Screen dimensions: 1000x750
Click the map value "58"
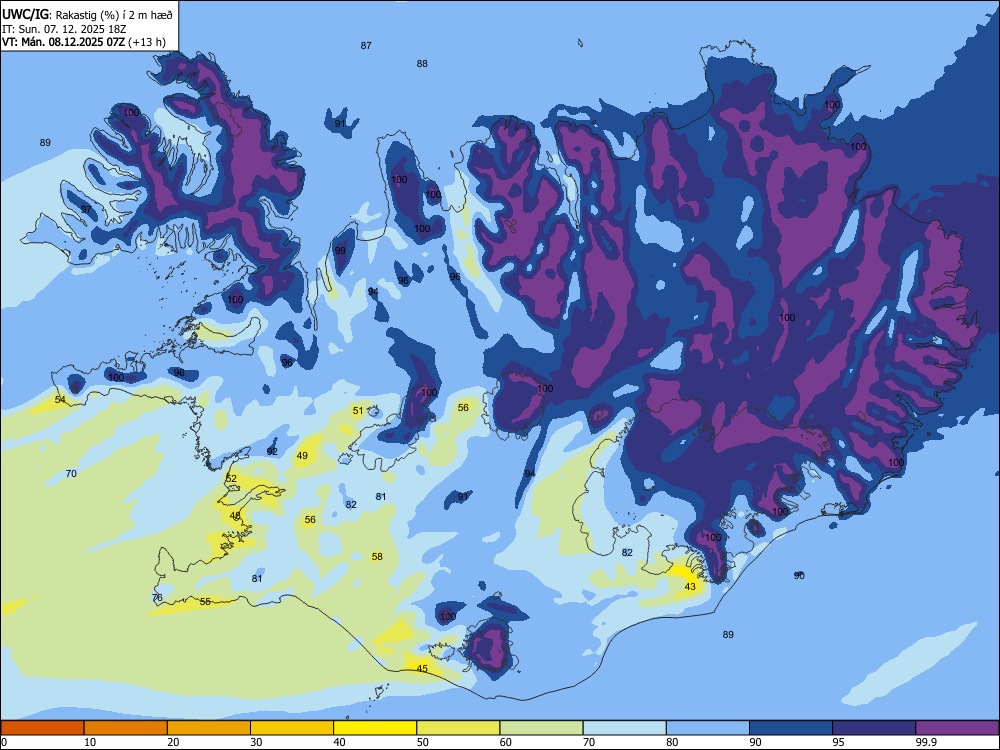point(377,556)
